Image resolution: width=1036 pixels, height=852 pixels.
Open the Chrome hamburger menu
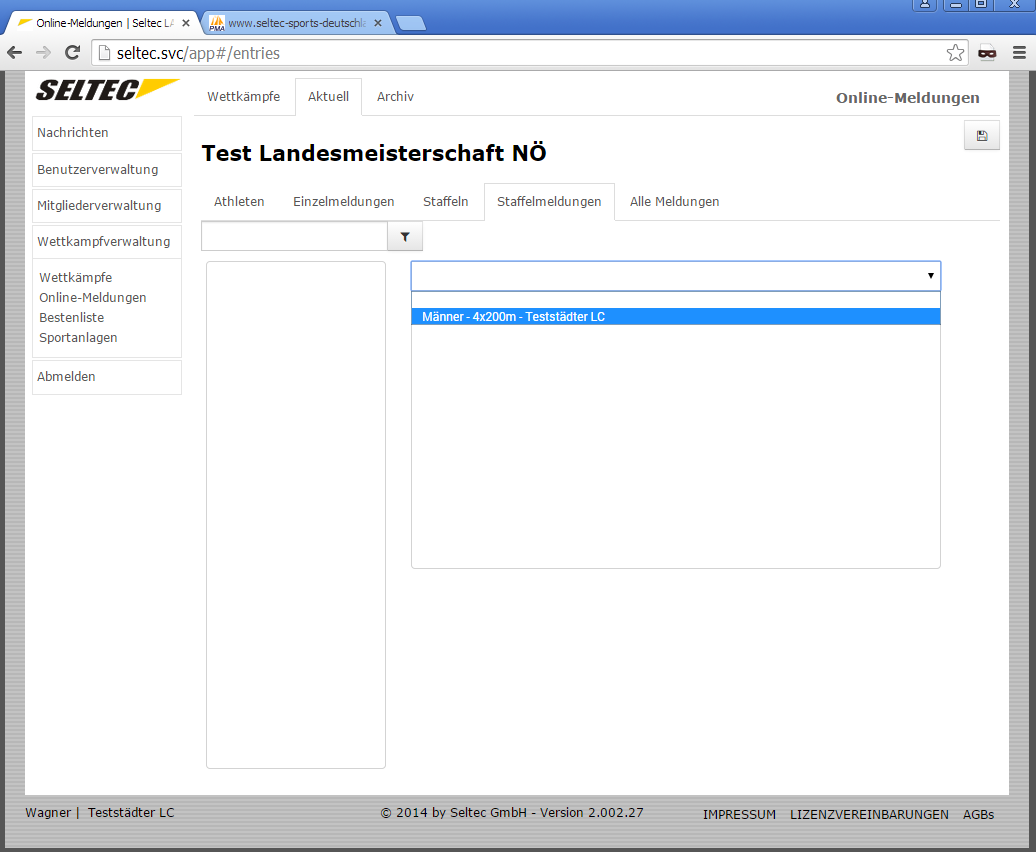[1019, 53]
